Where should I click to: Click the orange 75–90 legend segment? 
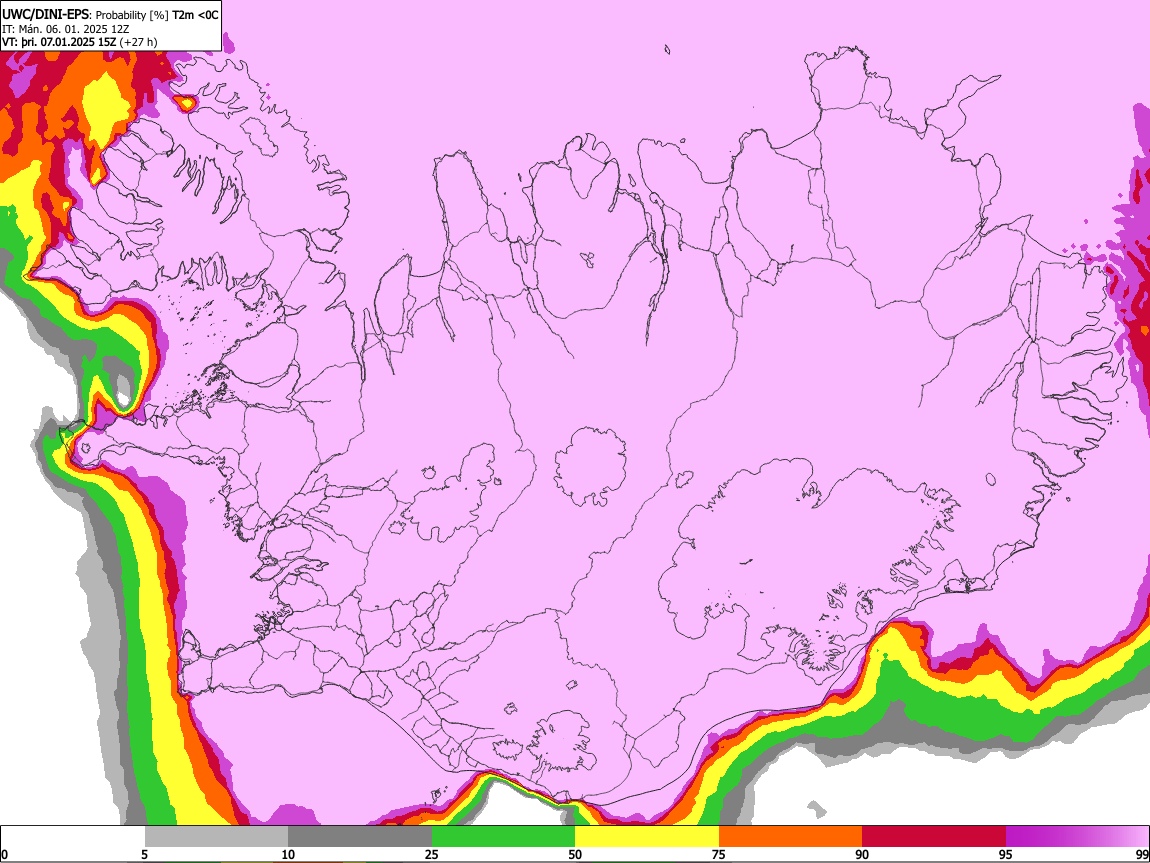791,837
